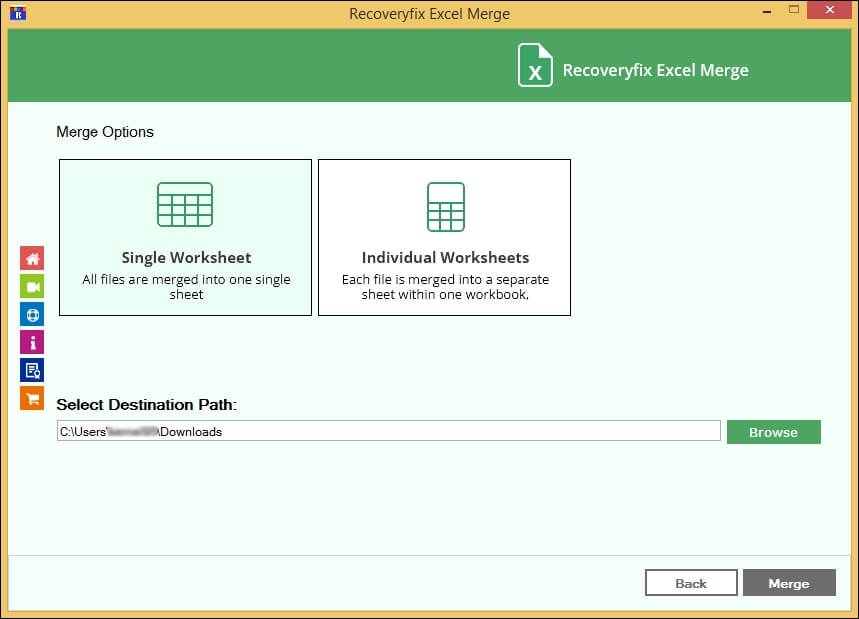Click the app icon in title bar
This screenshot has height=619, width=859.
coord(18,13)
